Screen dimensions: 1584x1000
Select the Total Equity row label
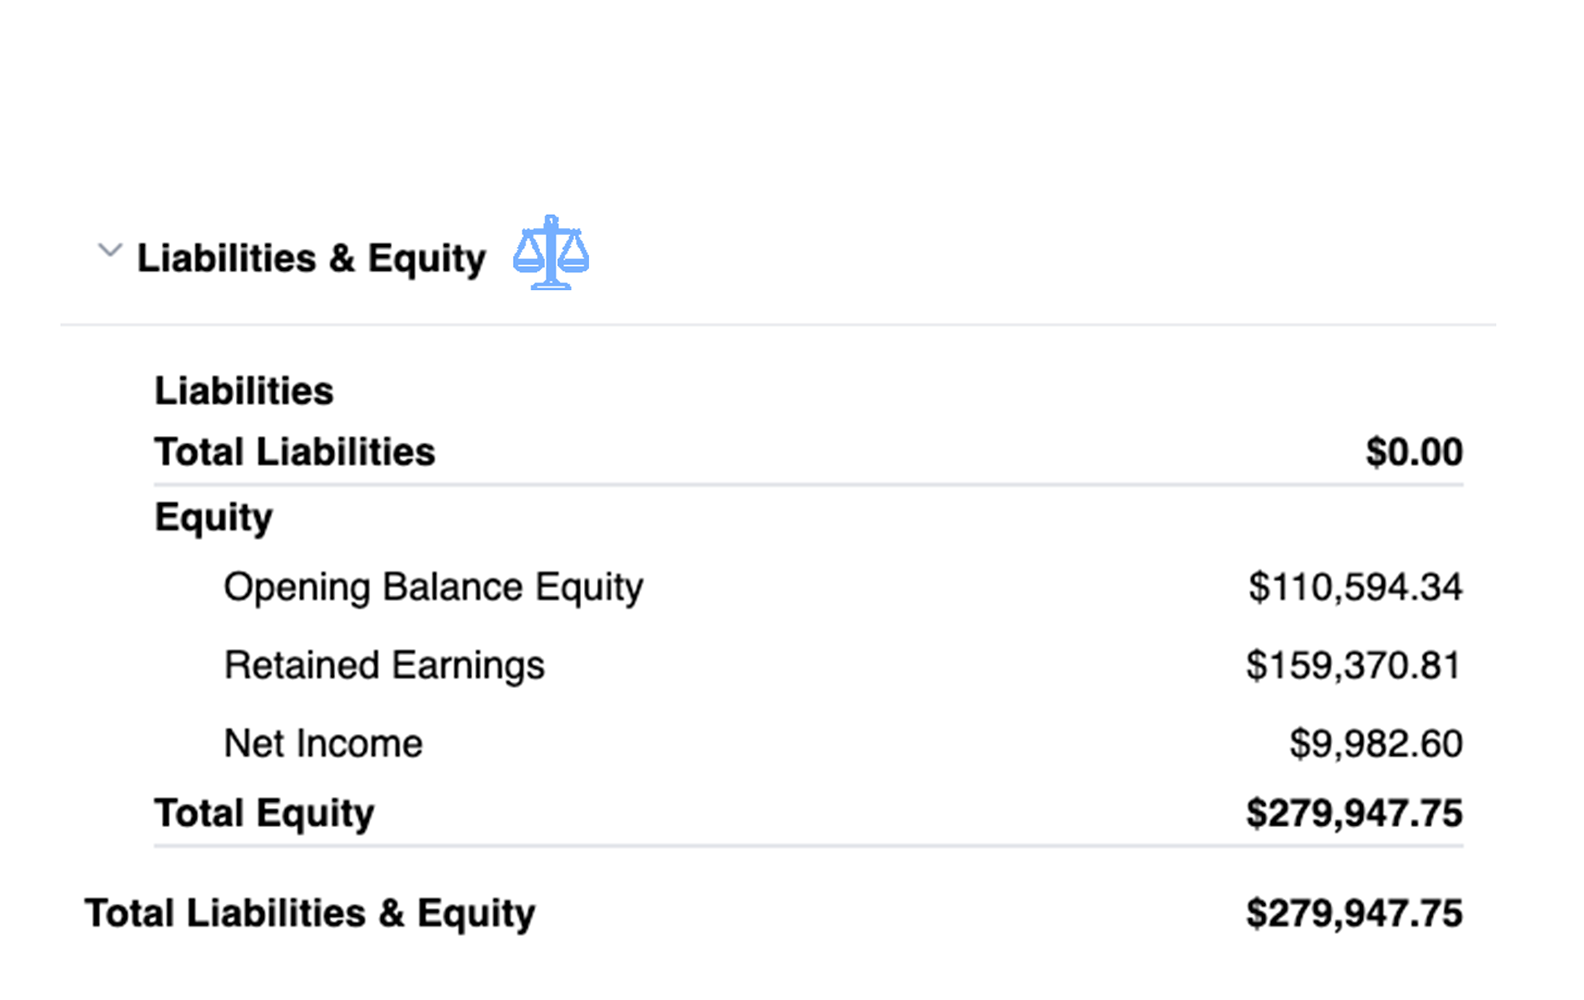[264, 813]
